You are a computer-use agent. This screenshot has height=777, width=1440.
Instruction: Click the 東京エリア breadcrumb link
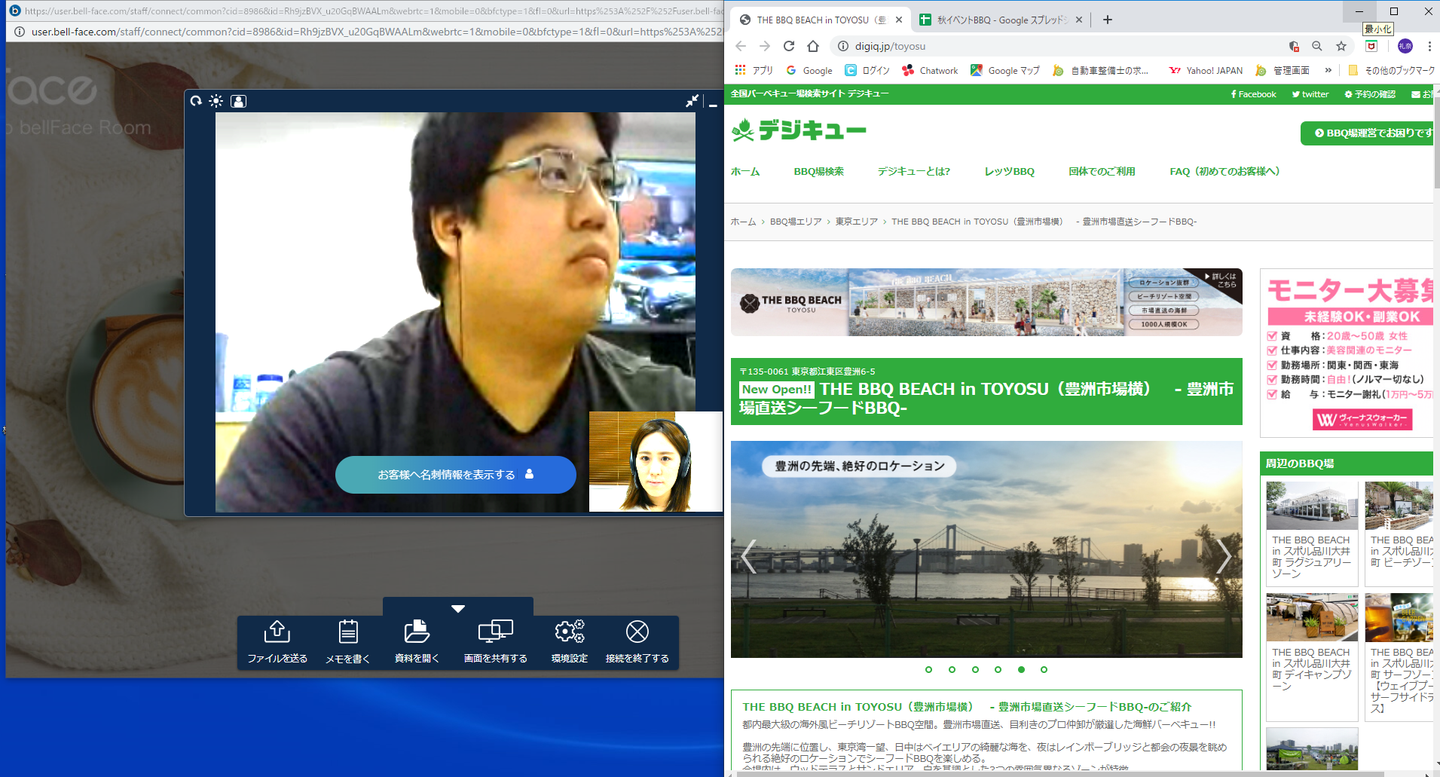(x=856, y=221)
